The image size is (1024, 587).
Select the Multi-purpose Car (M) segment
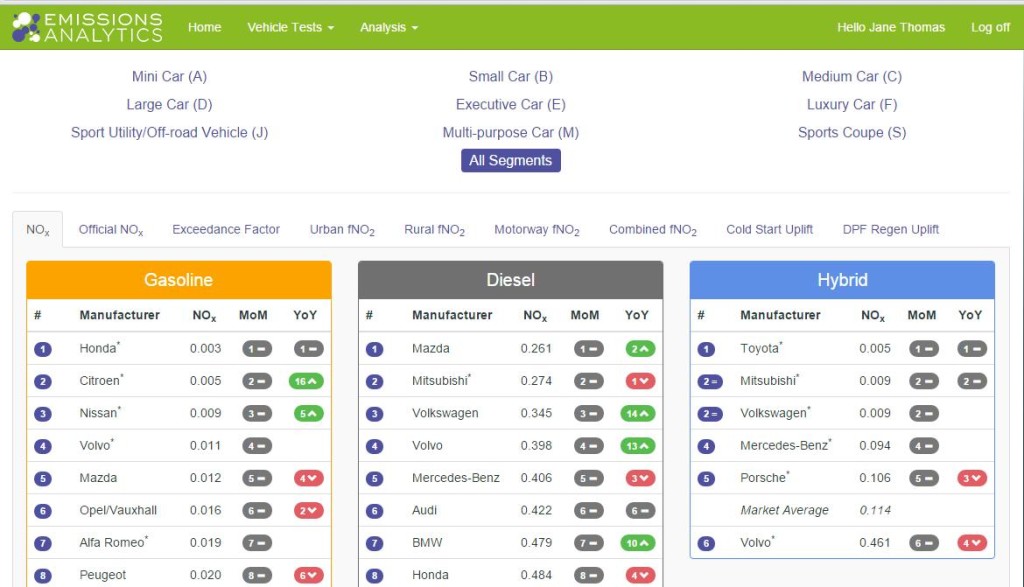coord(511,133)
